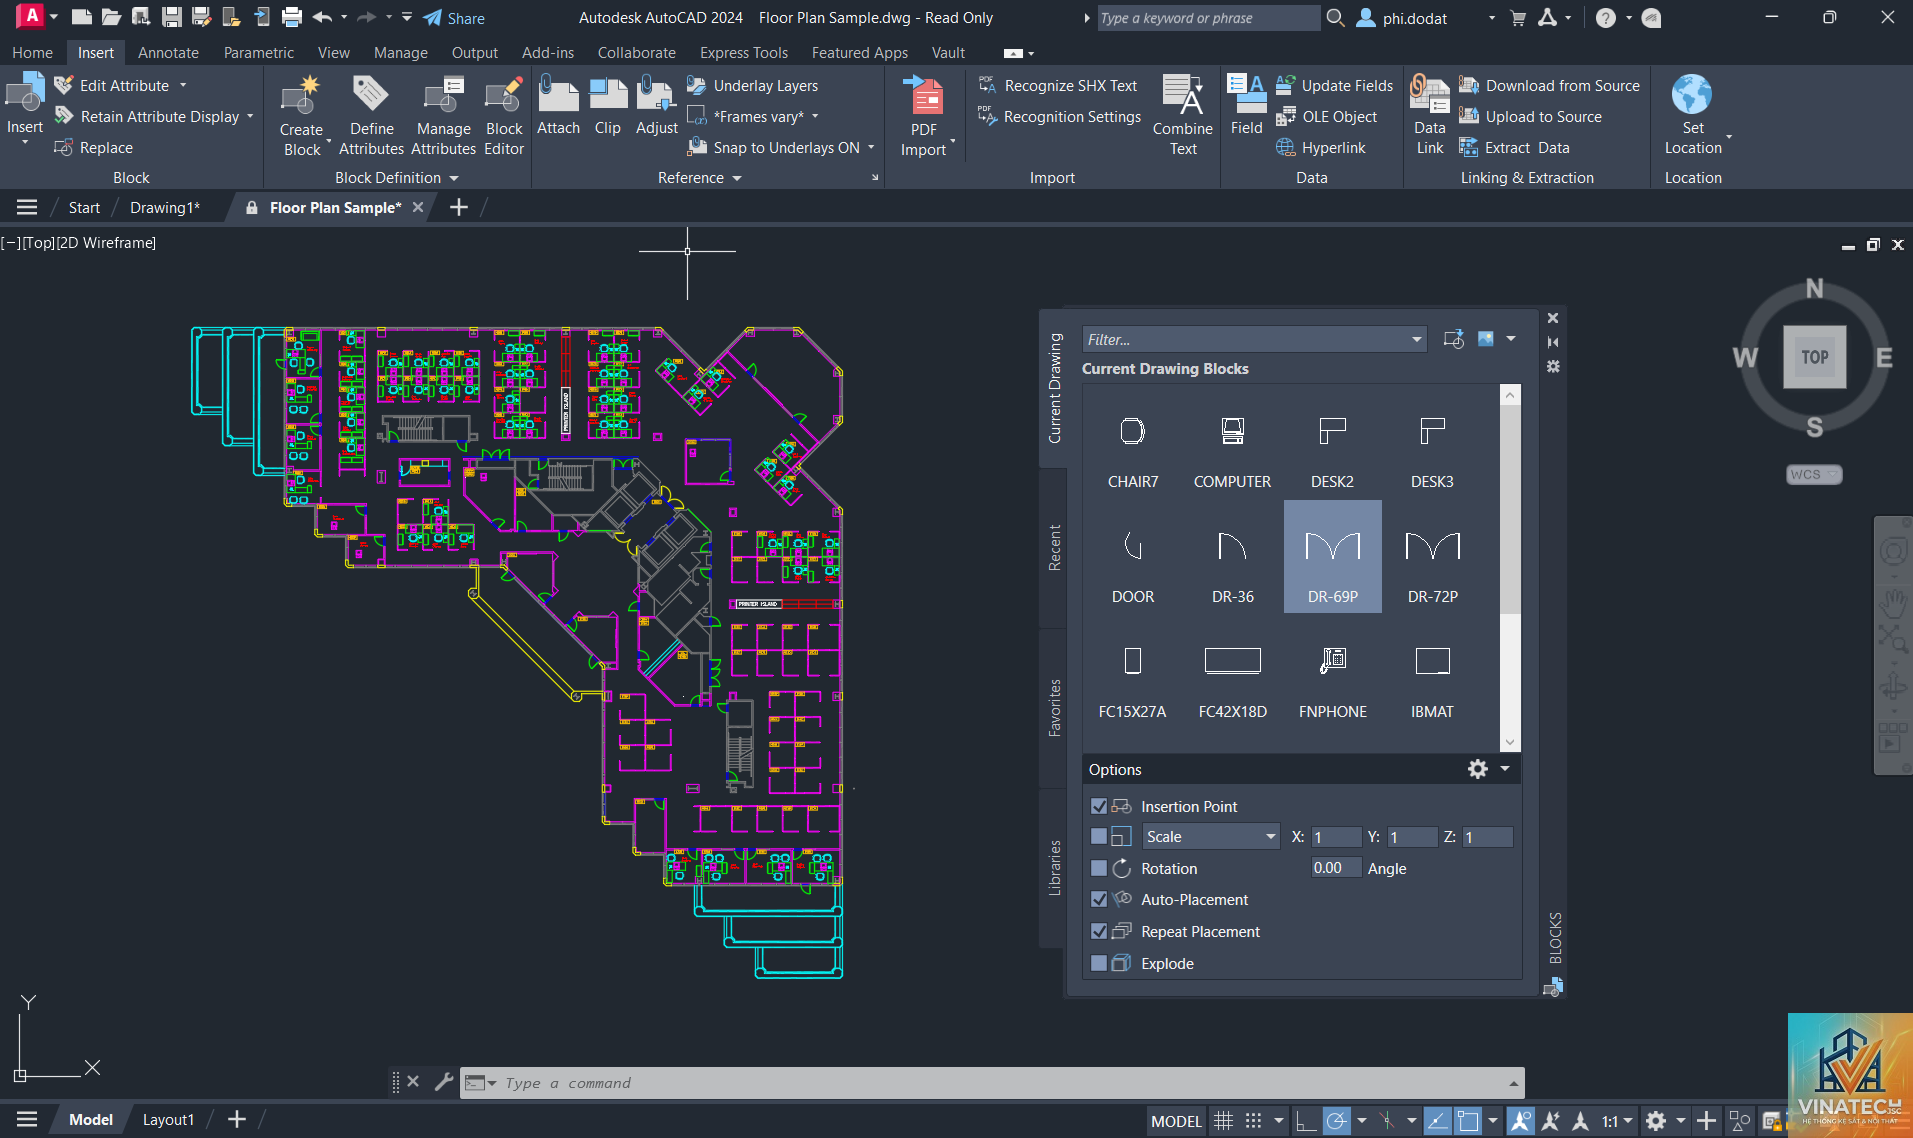
Task: Expand the Reference panel options
Action: 700,178
